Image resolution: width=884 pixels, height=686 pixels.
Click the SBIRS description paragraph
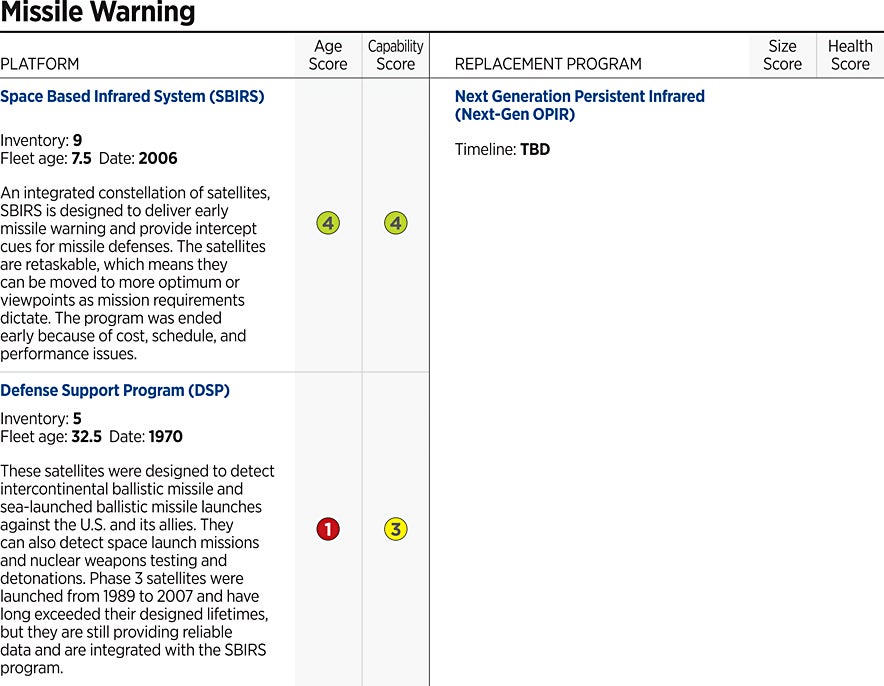[135, 272]
